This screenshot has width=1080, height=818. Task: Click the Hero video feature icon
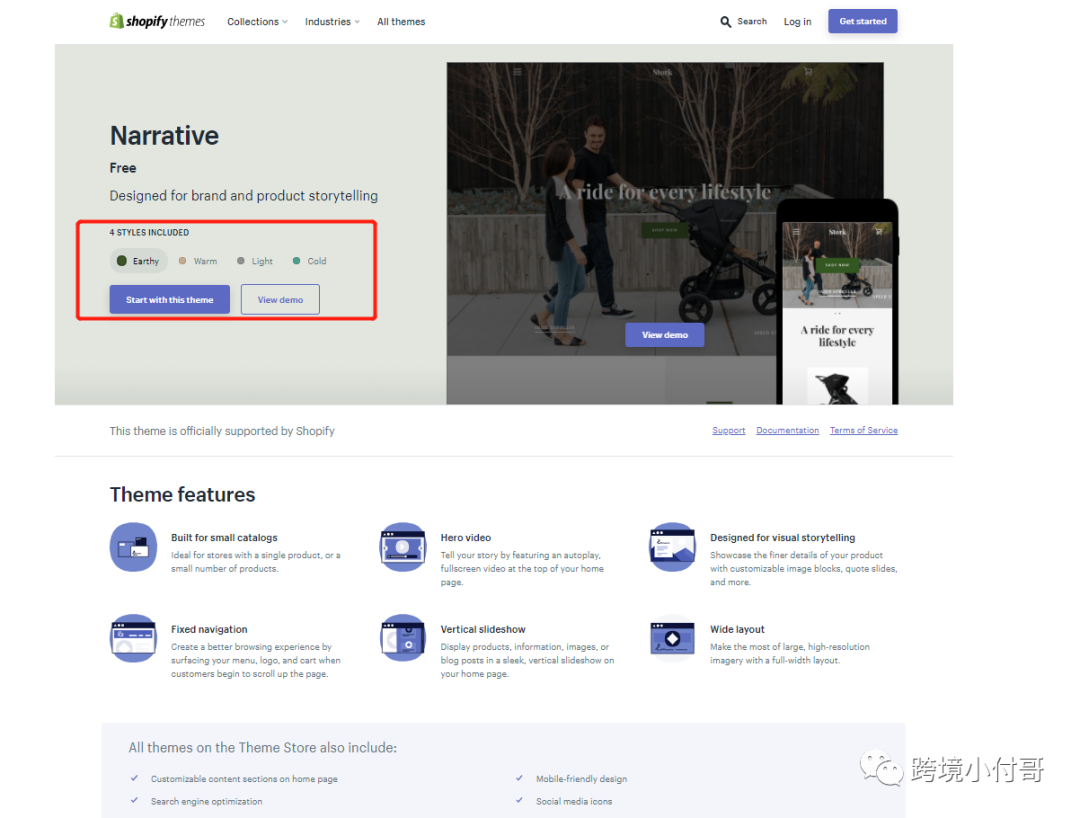(403, 547)
